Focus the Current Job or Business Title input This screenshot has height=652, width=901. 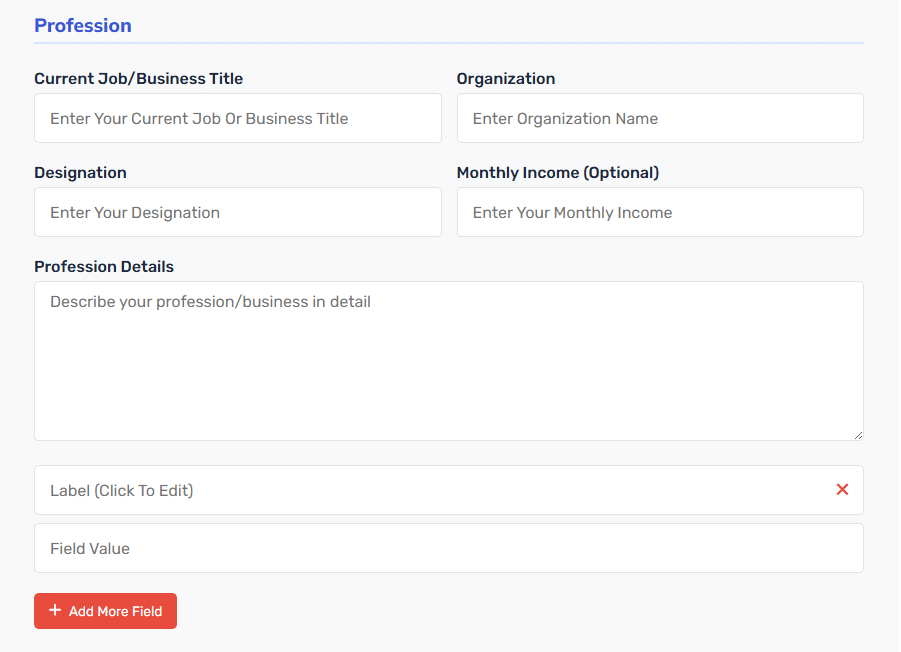click(x=238, y=118)
